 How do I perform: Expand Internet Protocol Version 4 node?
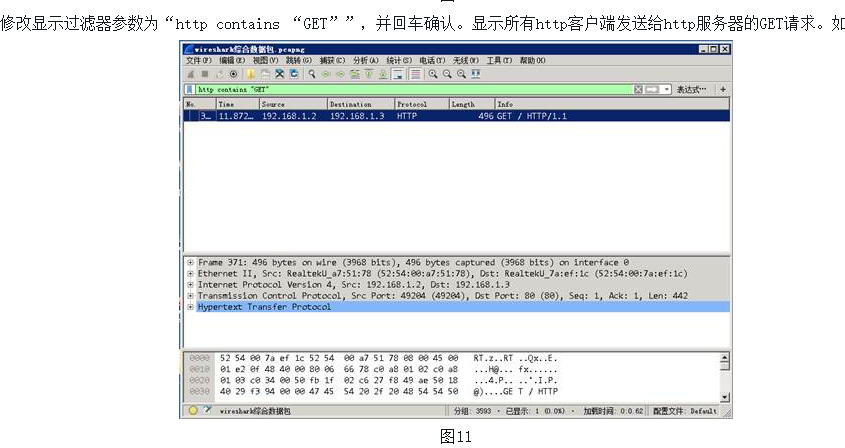tap(190, 285)
